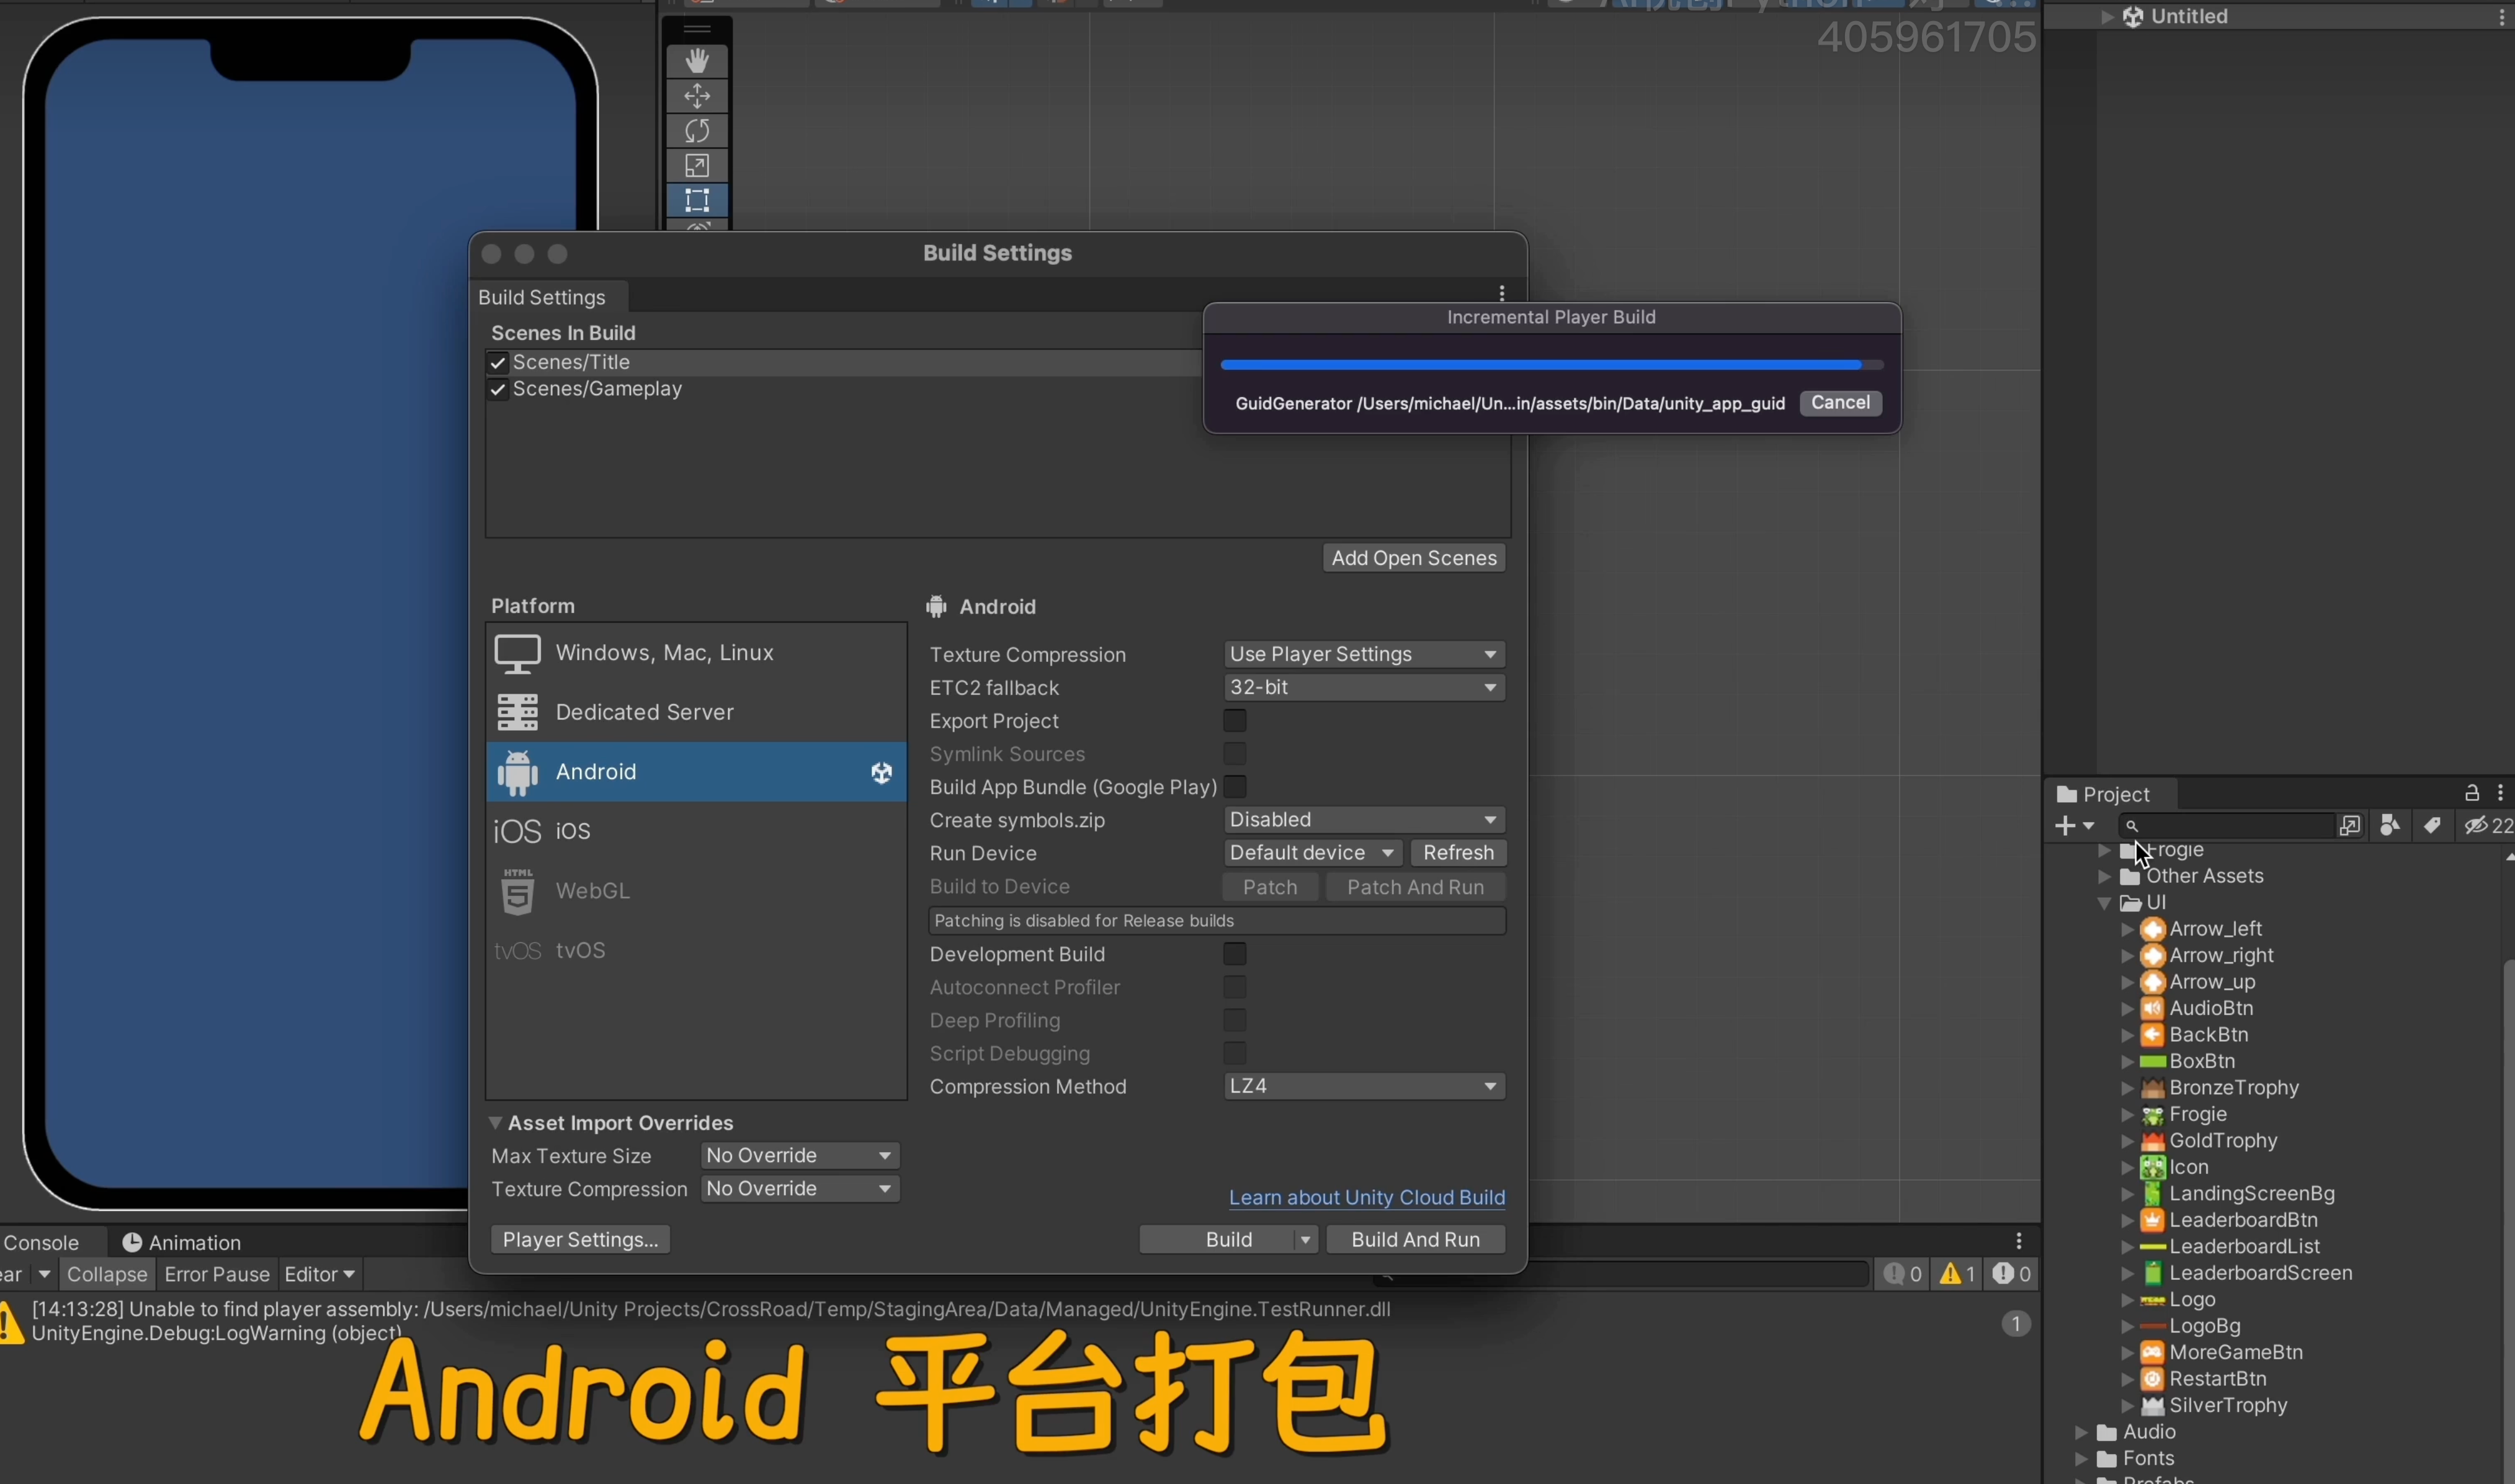Screen dimensions: 2515x1484
Task: Toggle hidden packages visibility count icon
Action: click(x=2488, y=825)
